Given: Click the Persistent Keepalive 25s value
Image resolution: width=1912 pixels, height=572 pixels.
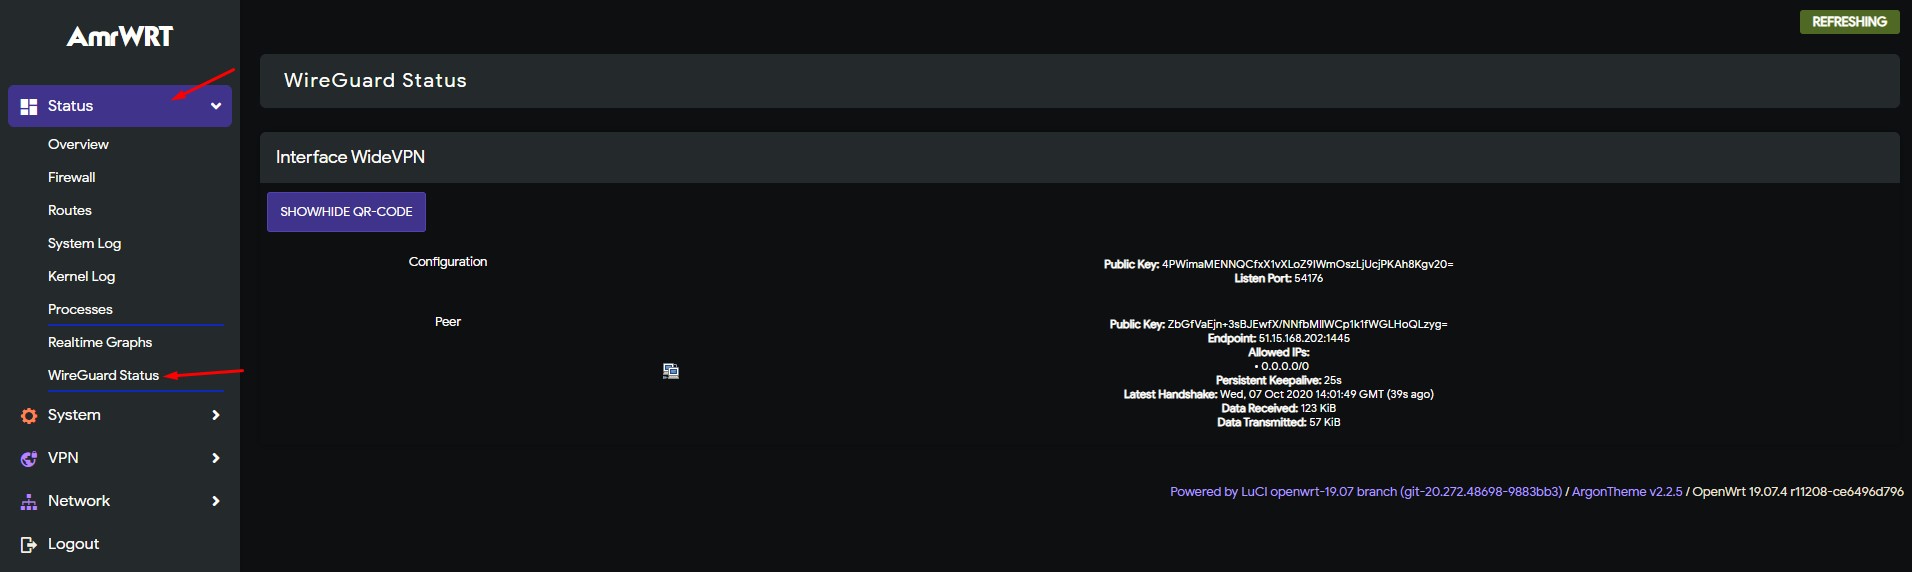Looking at the screenshot, I should [1332, 380].
